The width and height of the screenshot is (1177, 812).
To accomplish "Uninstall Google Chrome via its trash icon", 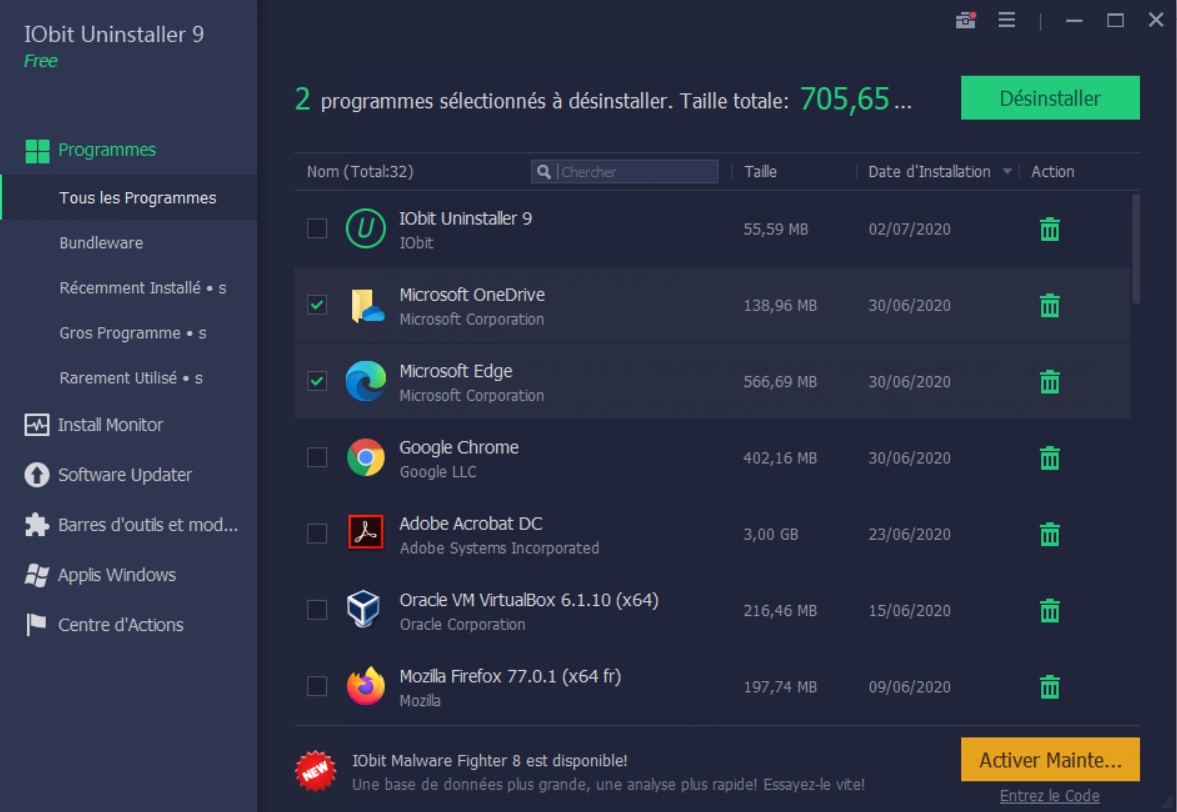I will [1048, 458].
